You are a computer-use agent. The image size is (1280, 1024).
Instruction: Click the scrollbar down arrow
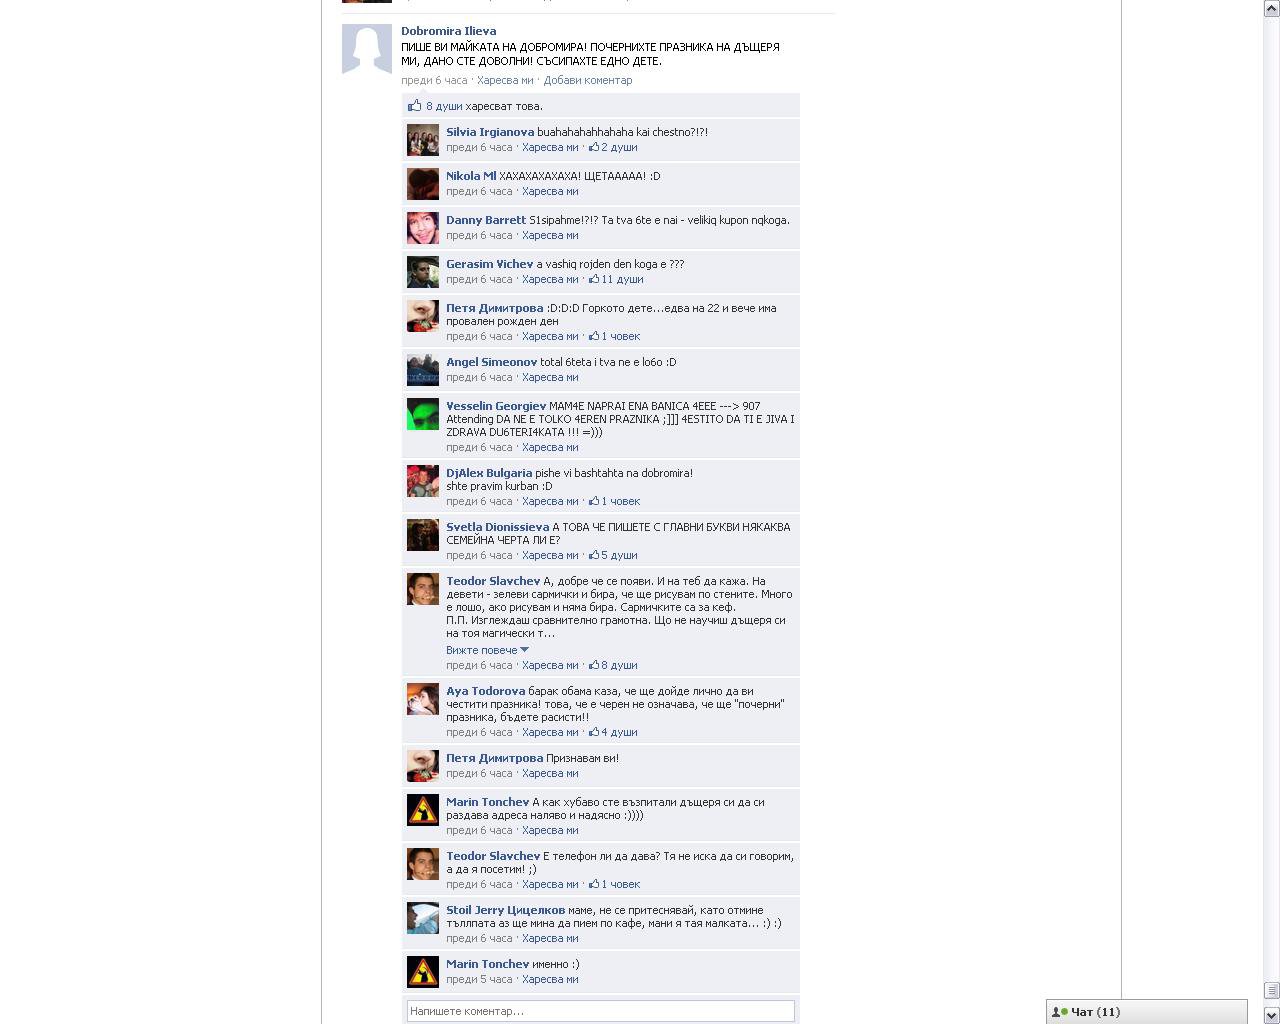[x=1271, y=1015]
